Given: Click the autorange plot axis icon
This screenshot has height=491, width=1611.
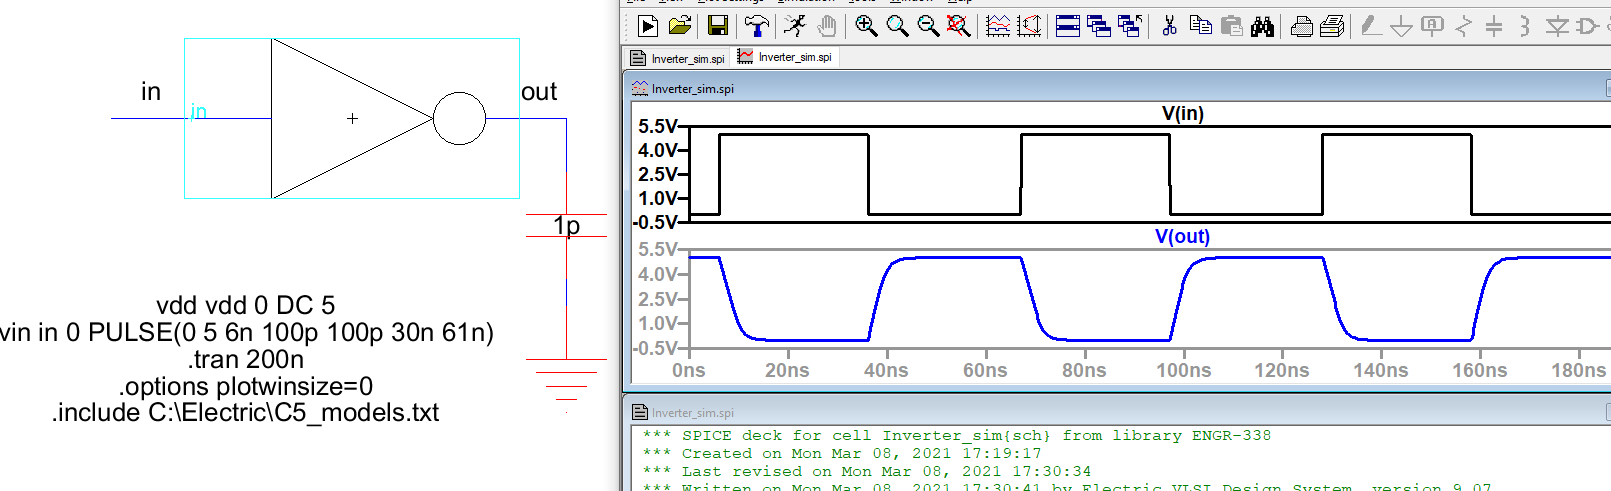Looking at the screenshot, I should [1029, 27].
